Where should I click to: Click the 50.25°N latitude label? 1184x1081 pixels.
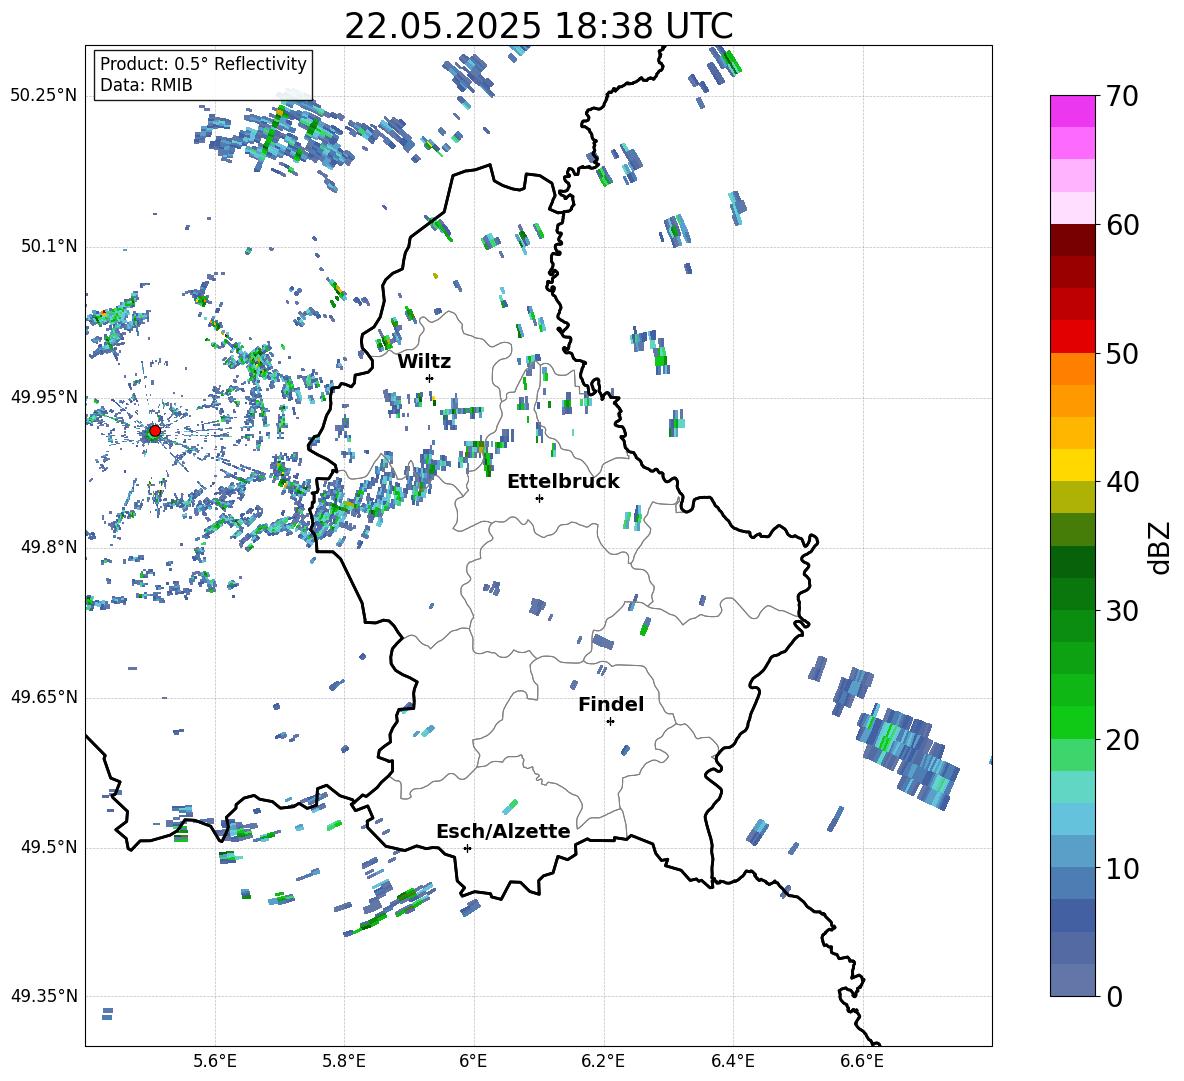(44, 96)
